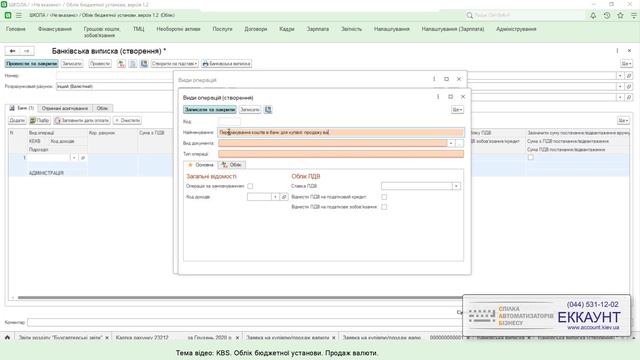Open the ТМЦ menu
640x360 pixels.
pyautogui.click(x=138, y=29)
